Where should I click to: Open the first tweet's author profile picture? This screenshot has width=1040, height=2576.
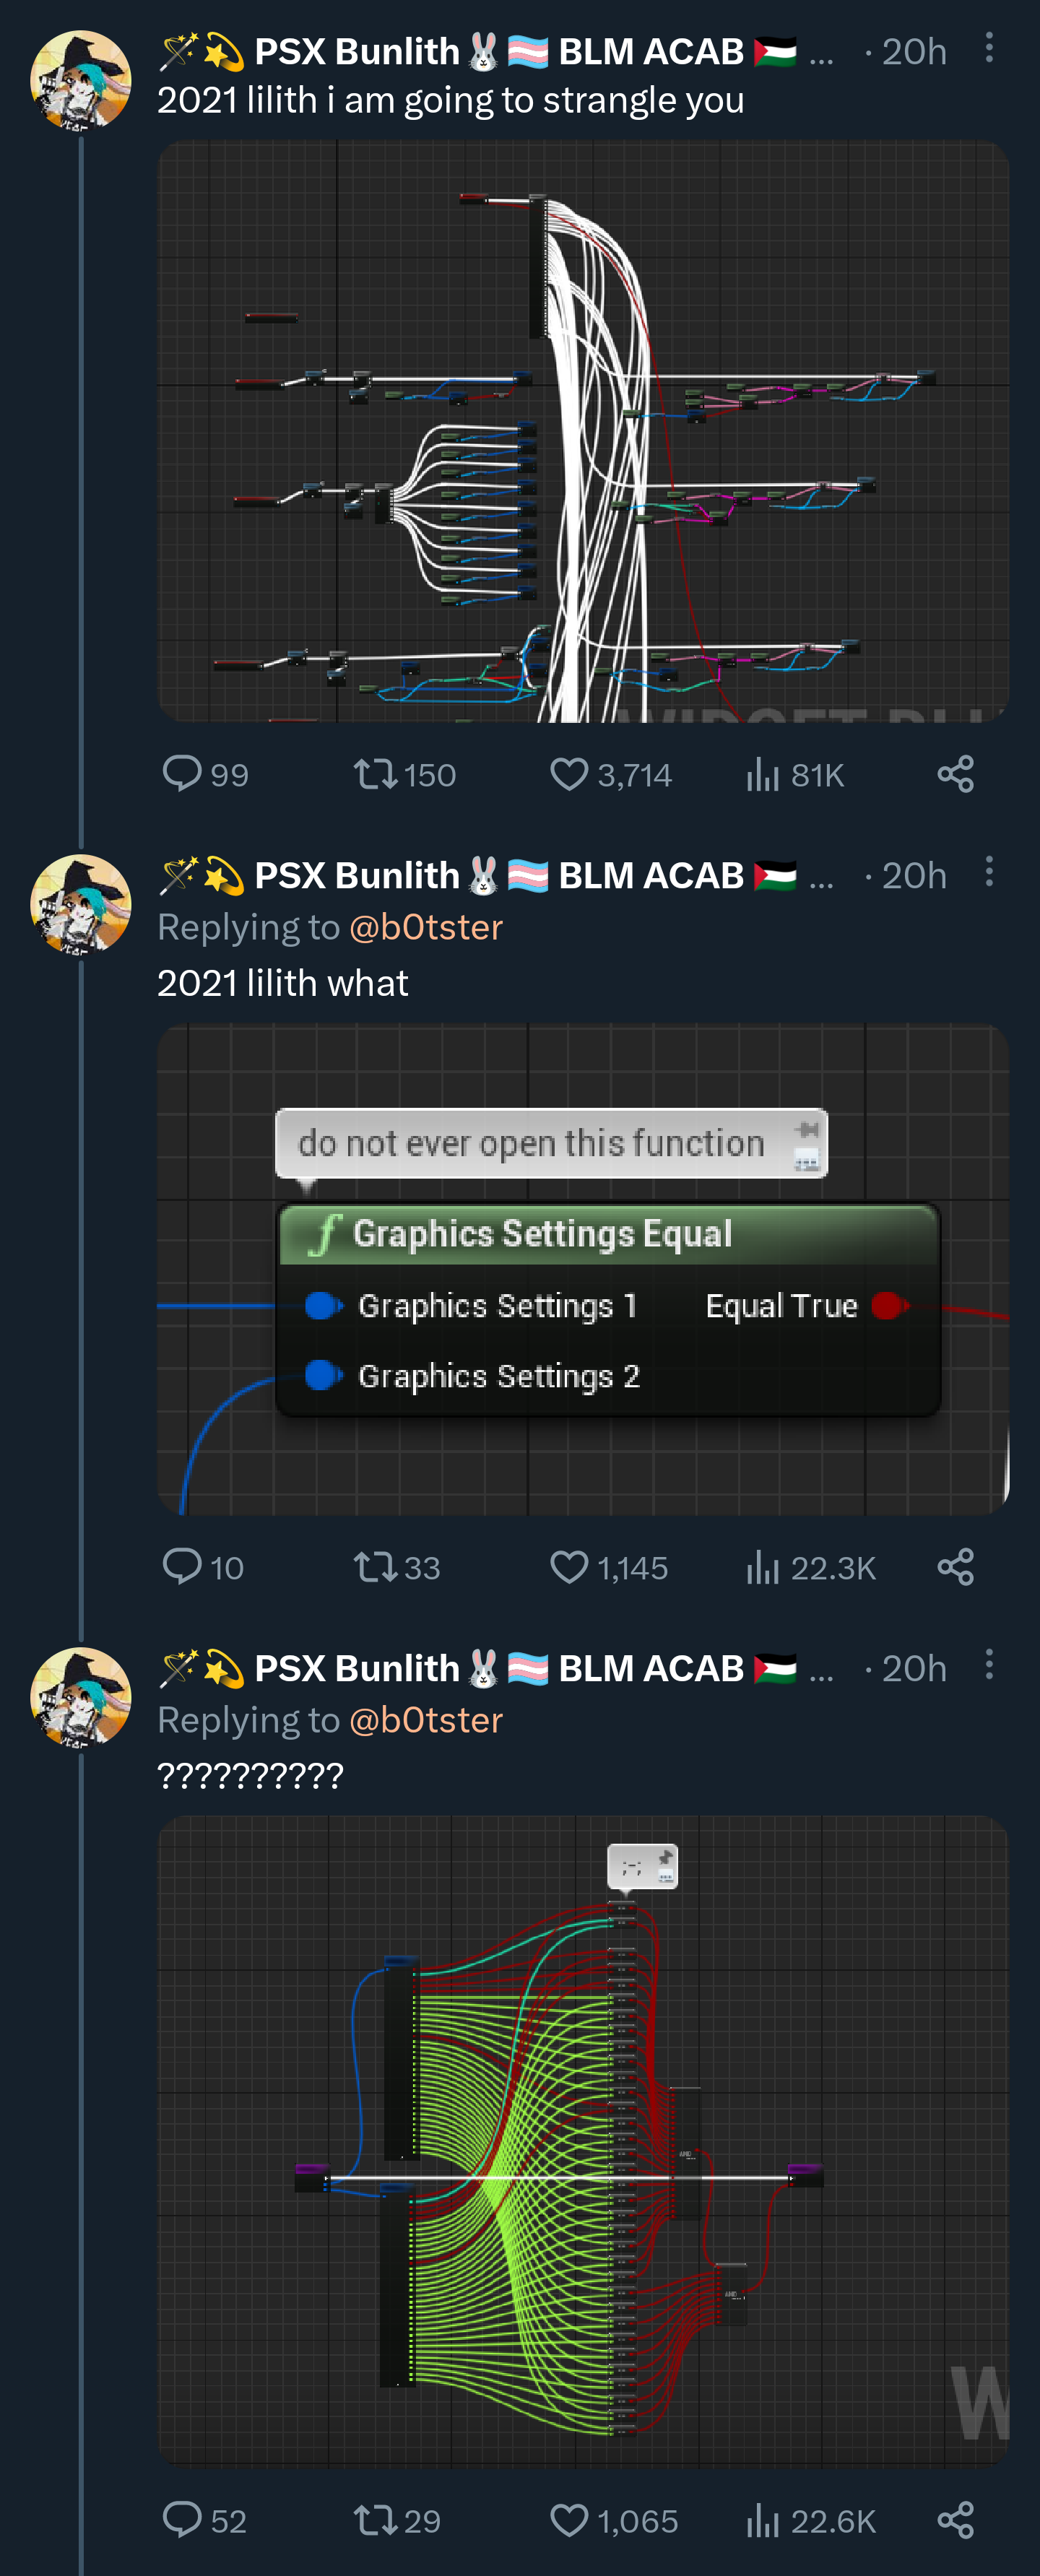(81, 80)
